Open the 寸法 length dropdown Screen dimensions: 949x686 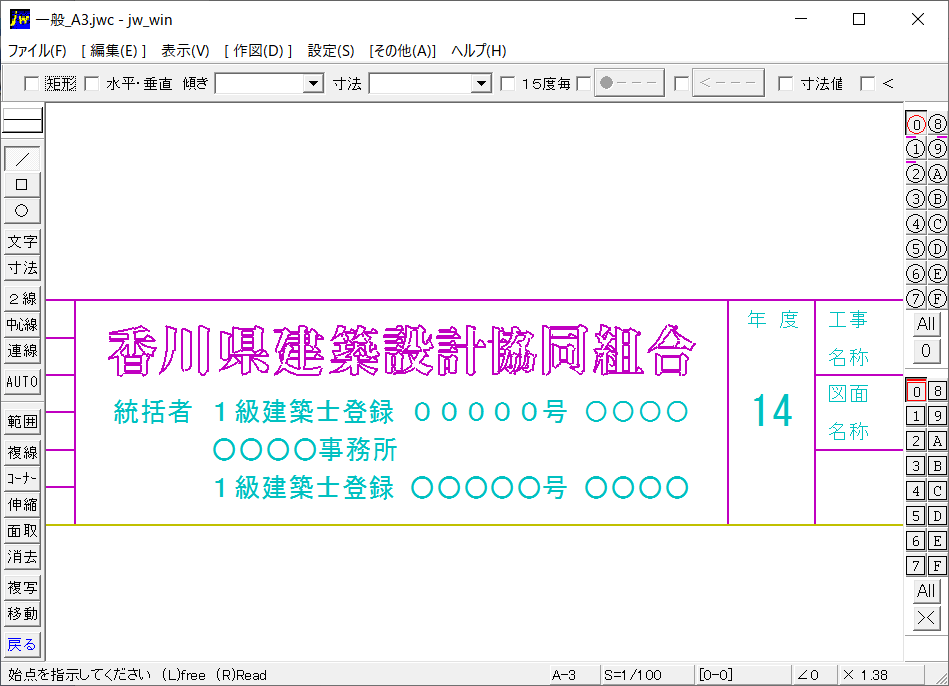pos(481,84)
